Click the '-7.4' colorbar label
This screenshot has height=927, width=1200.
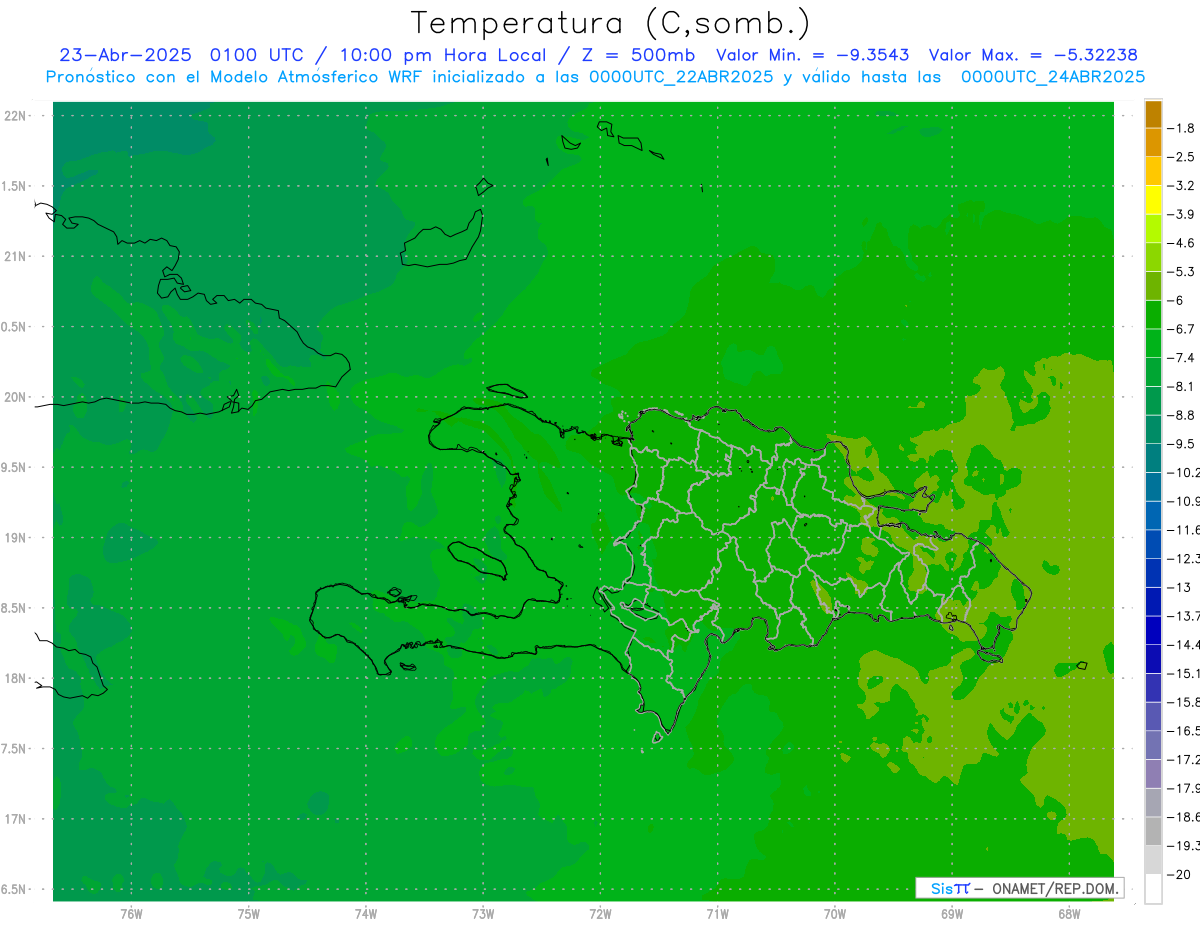point(1181,358)
